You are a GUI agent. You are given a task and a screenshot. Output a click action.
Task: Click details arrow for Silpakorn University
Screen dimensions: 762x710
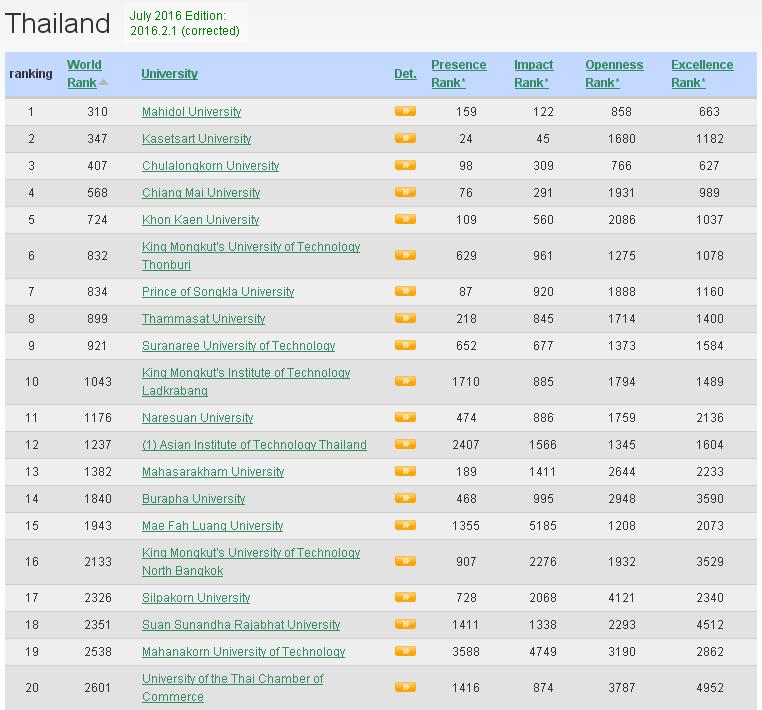click(x=405, y=597)
